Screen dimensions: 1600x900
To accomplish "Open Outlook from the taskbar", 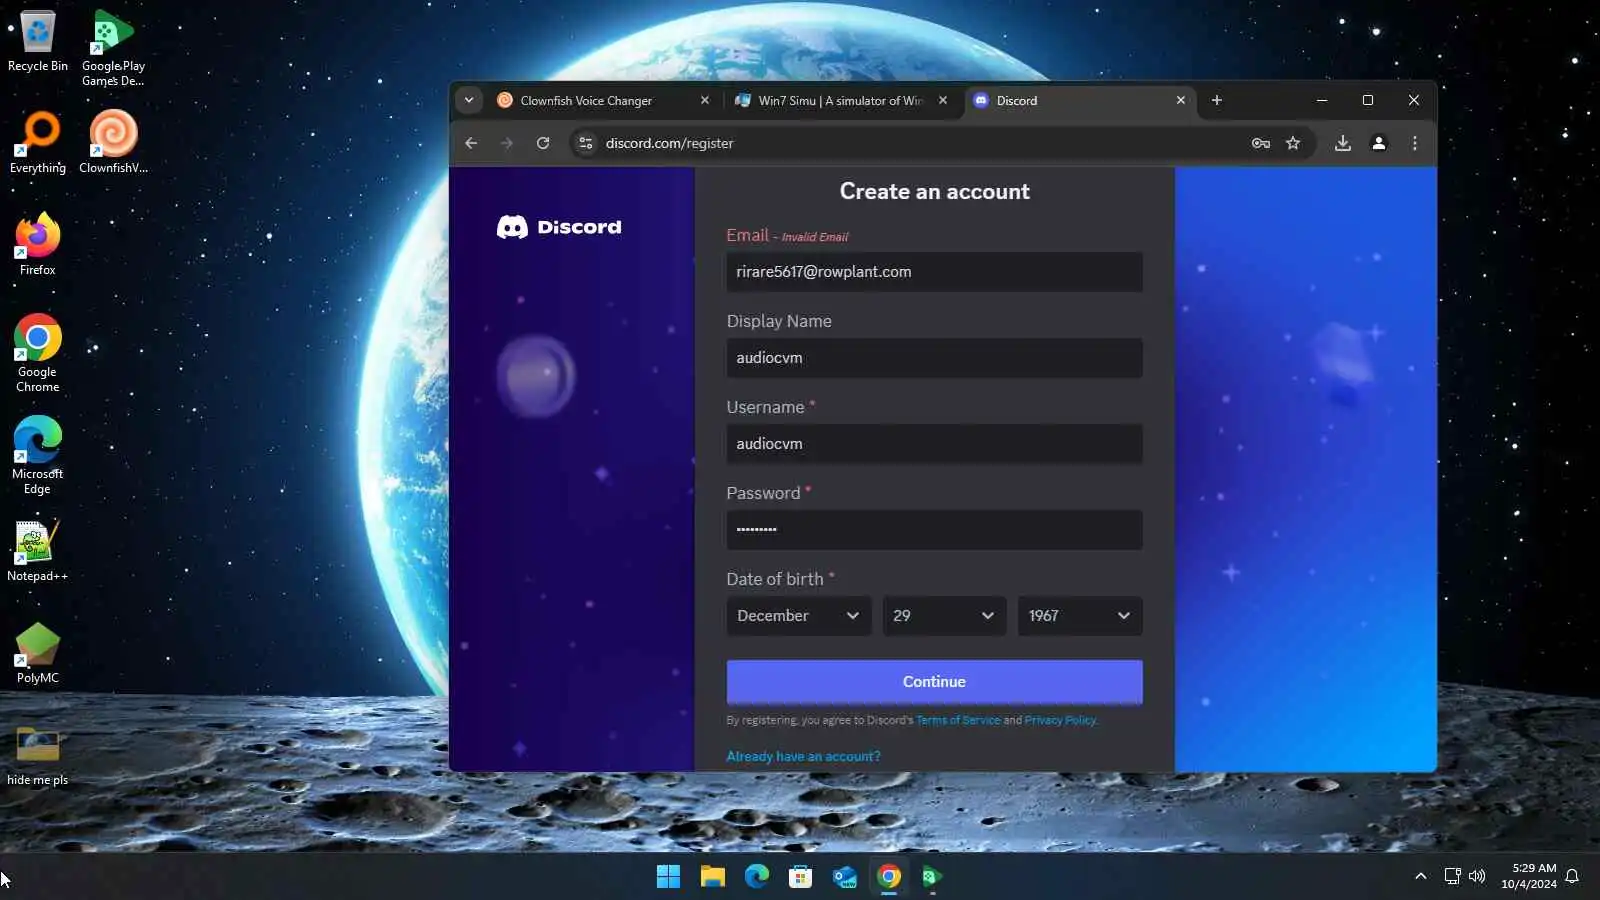I will click(844, 877).
